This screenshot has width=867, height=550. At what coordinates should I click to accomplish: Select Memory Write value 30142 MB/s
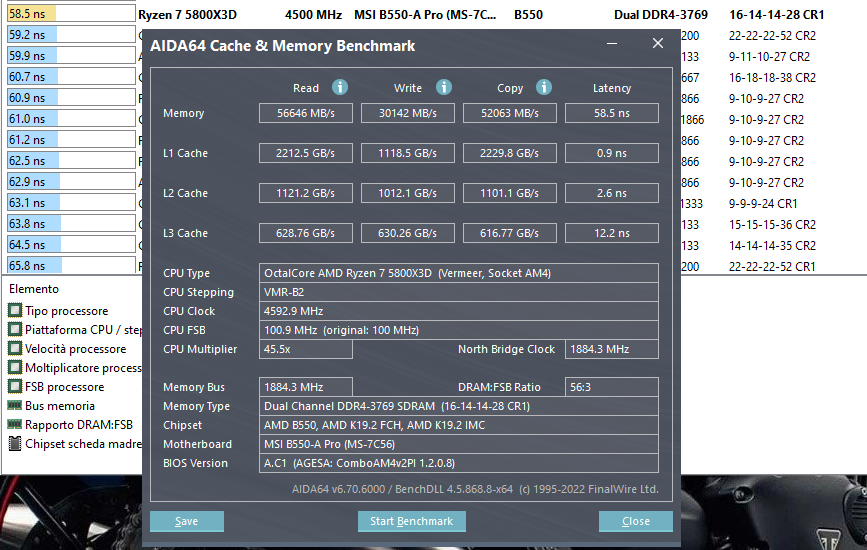coord(408,113)
